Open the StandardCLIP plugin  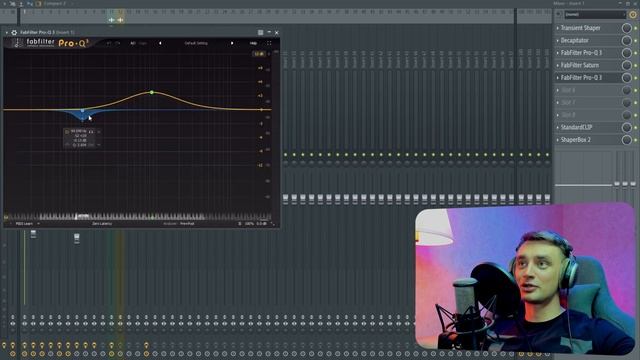pos(576,127)
